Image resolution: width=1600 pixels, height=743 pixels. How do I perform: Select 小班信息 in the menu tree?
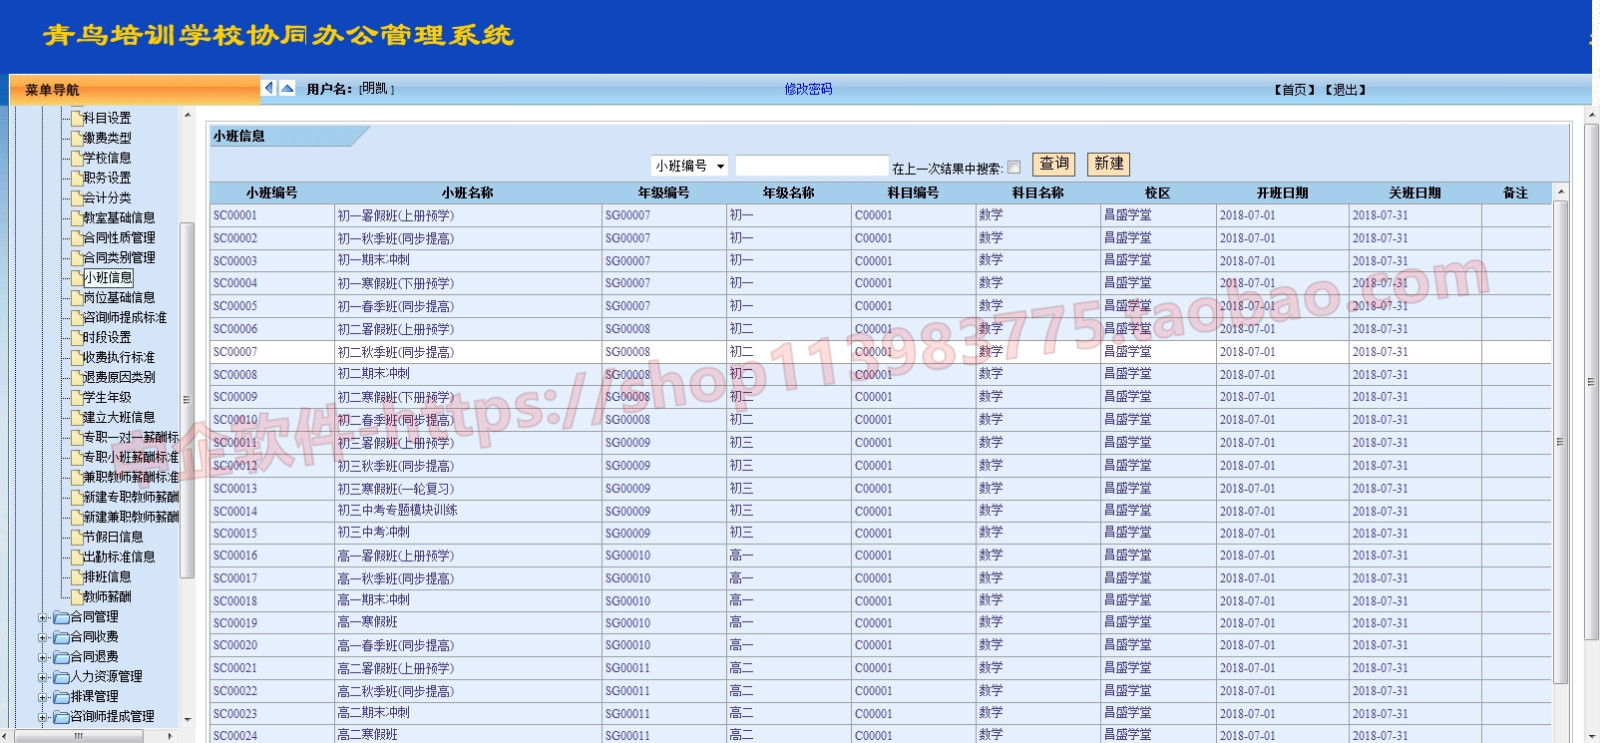(108, 278)
